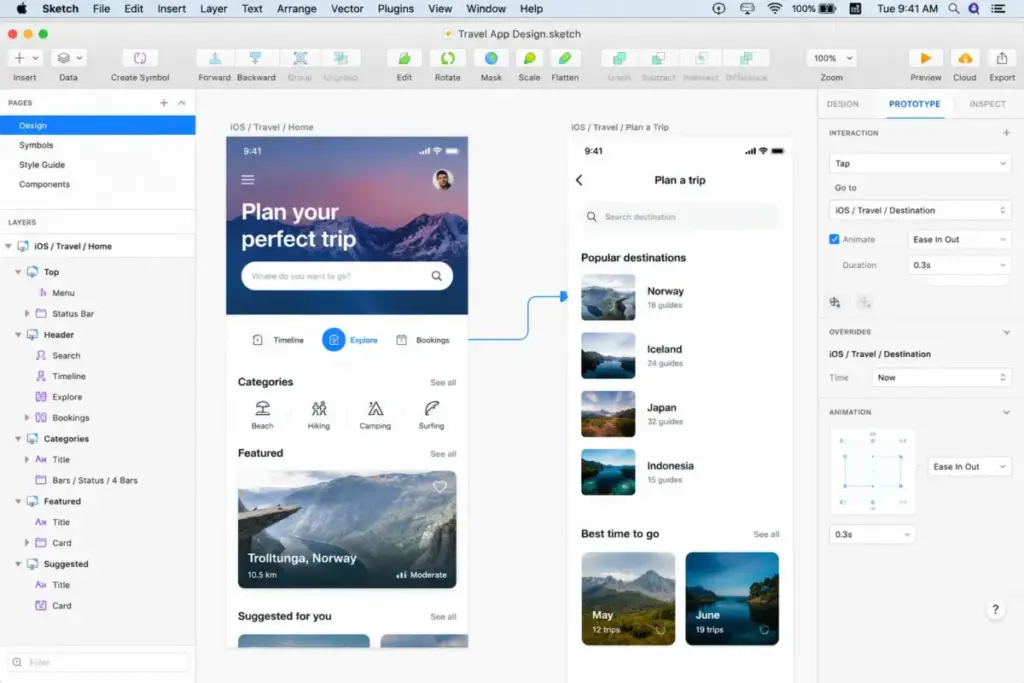Click the Beach category icon
Screen dimensions: 1024x683
click(x=263, y=409)
